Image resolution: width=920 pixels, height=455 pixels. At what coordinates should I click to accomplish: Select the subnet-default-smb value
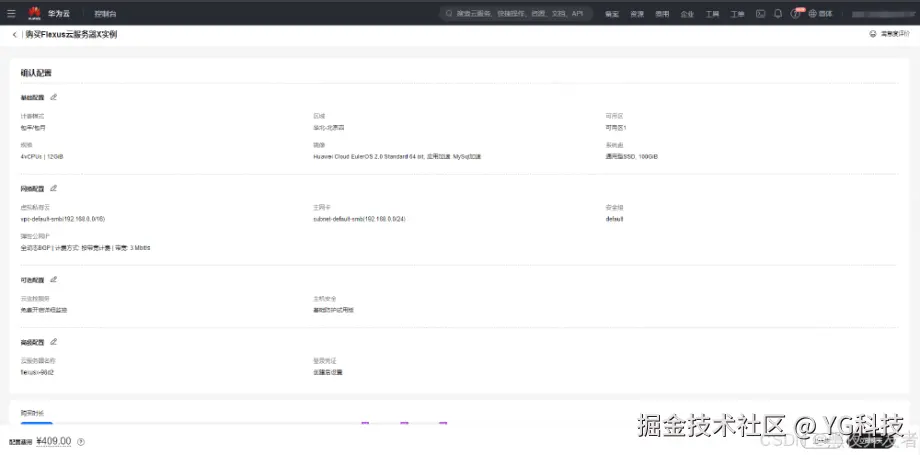[360, 219]
